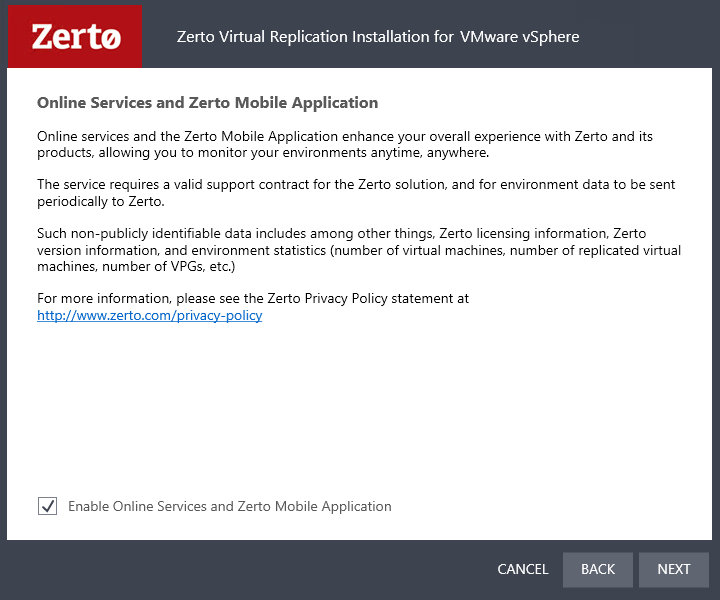The height and width of the screenshot is (600, 720).
Task: Click the Zerto Virtual Replication Installation title
Action: [x=378, y=37]
